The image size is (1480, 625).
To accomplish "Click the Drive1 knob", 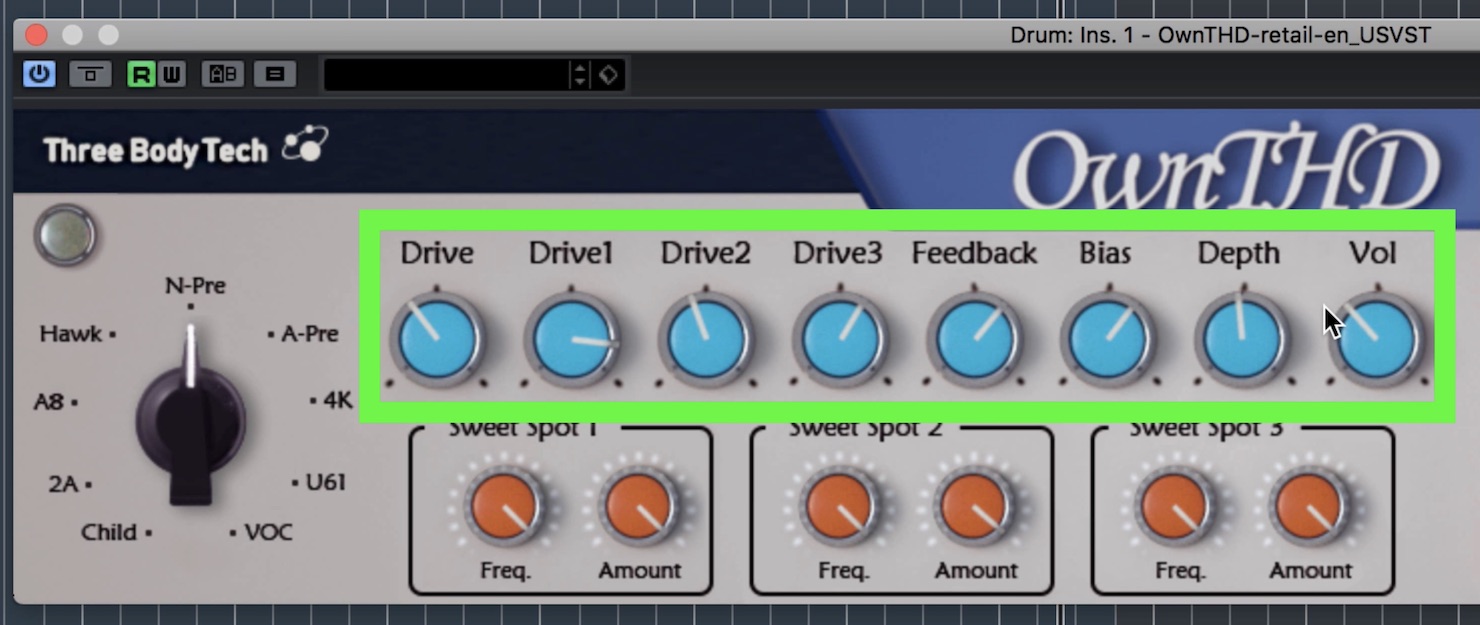I will (571, 340).
